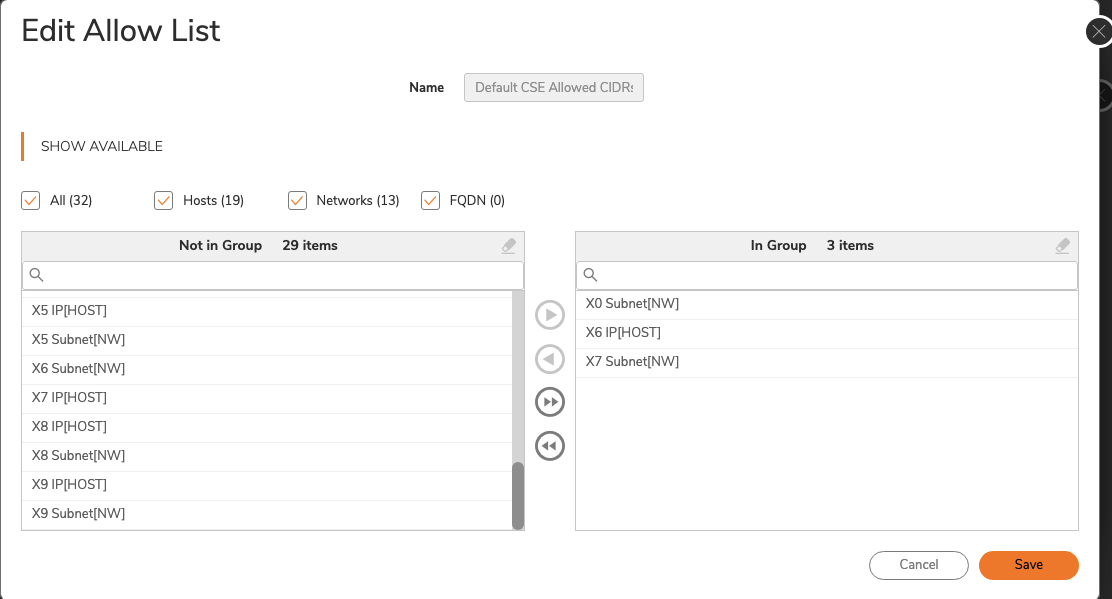The height and width of the screenshot is (599, 1112).
Task: Click the move-right single arrow icon
Action: point(550,316)
